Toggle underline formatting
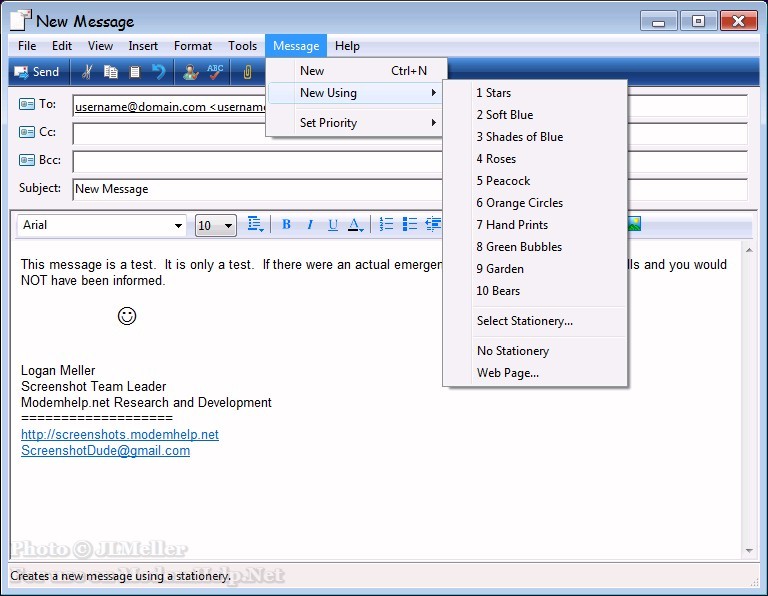Viewport: 768px width, 596px height. [333, 225]
